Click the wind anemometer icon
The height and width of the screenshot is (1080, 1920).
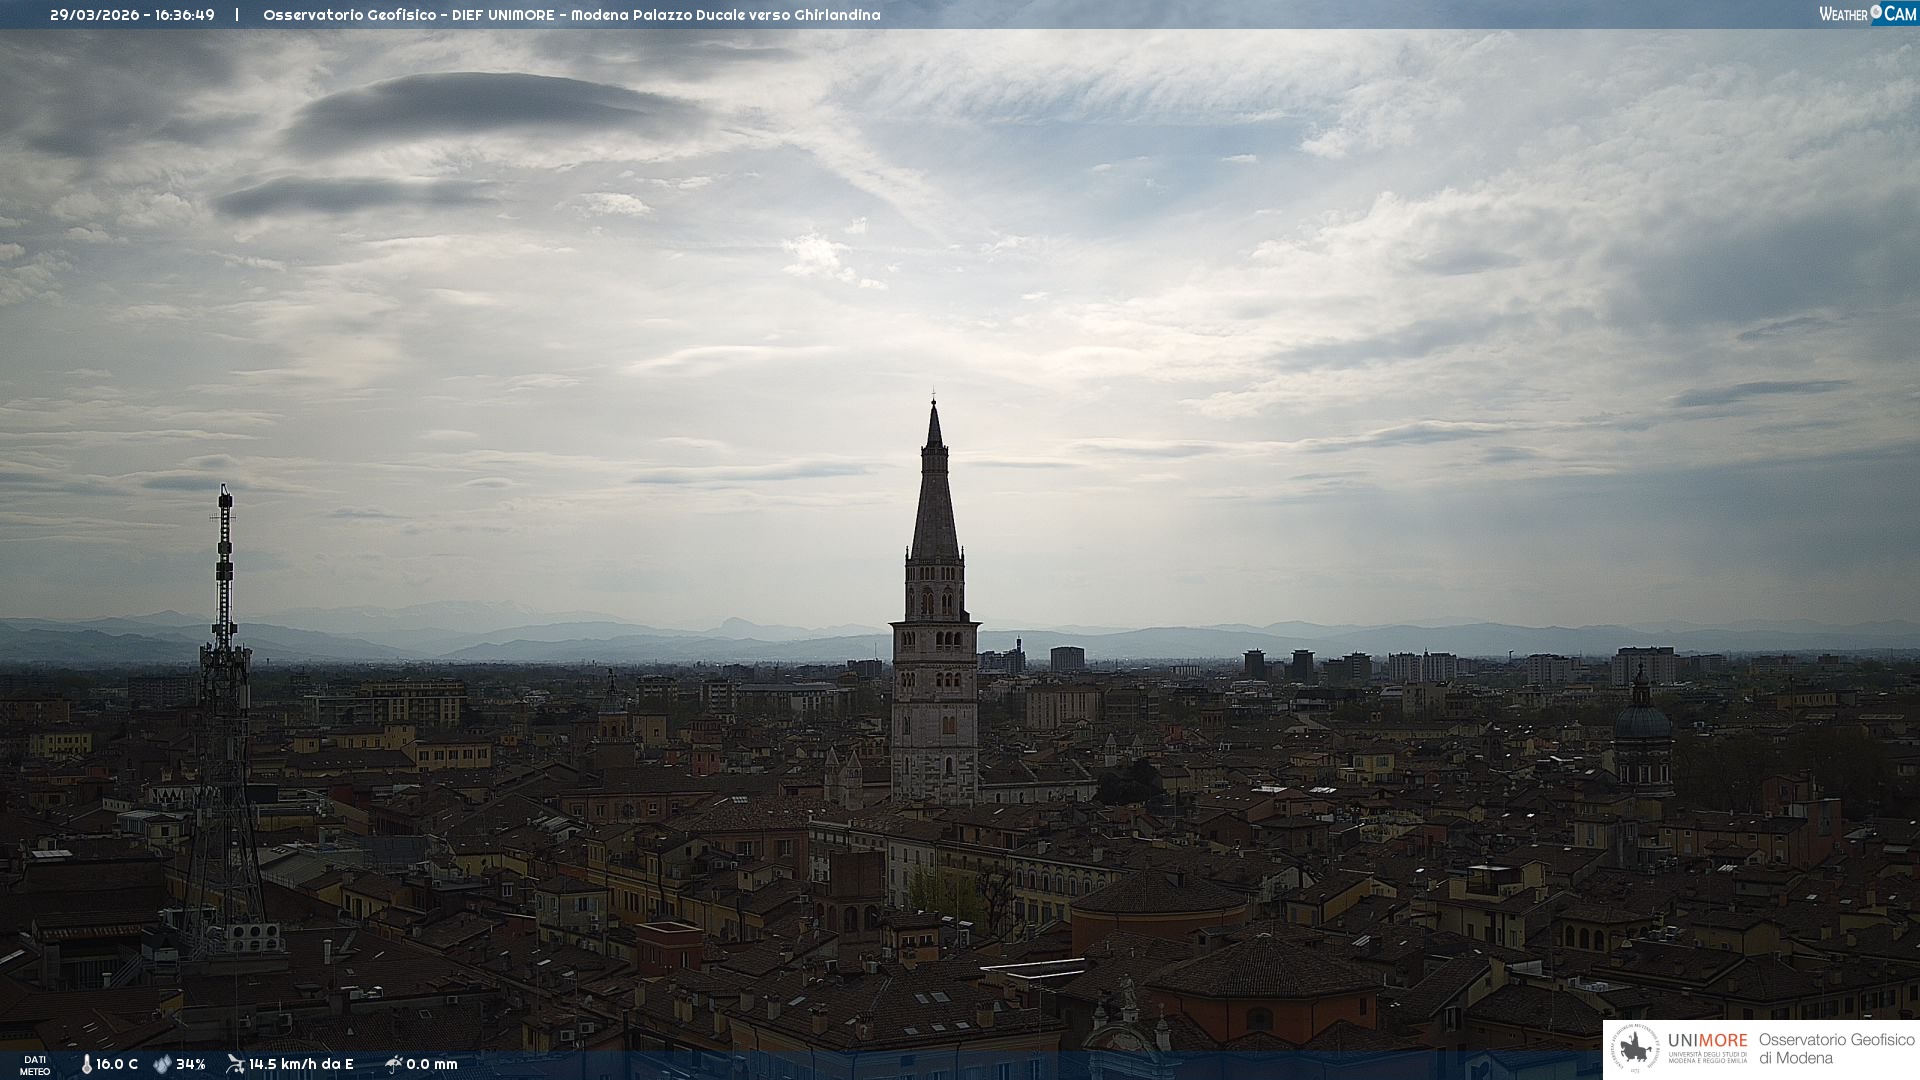click(235, 1064)
